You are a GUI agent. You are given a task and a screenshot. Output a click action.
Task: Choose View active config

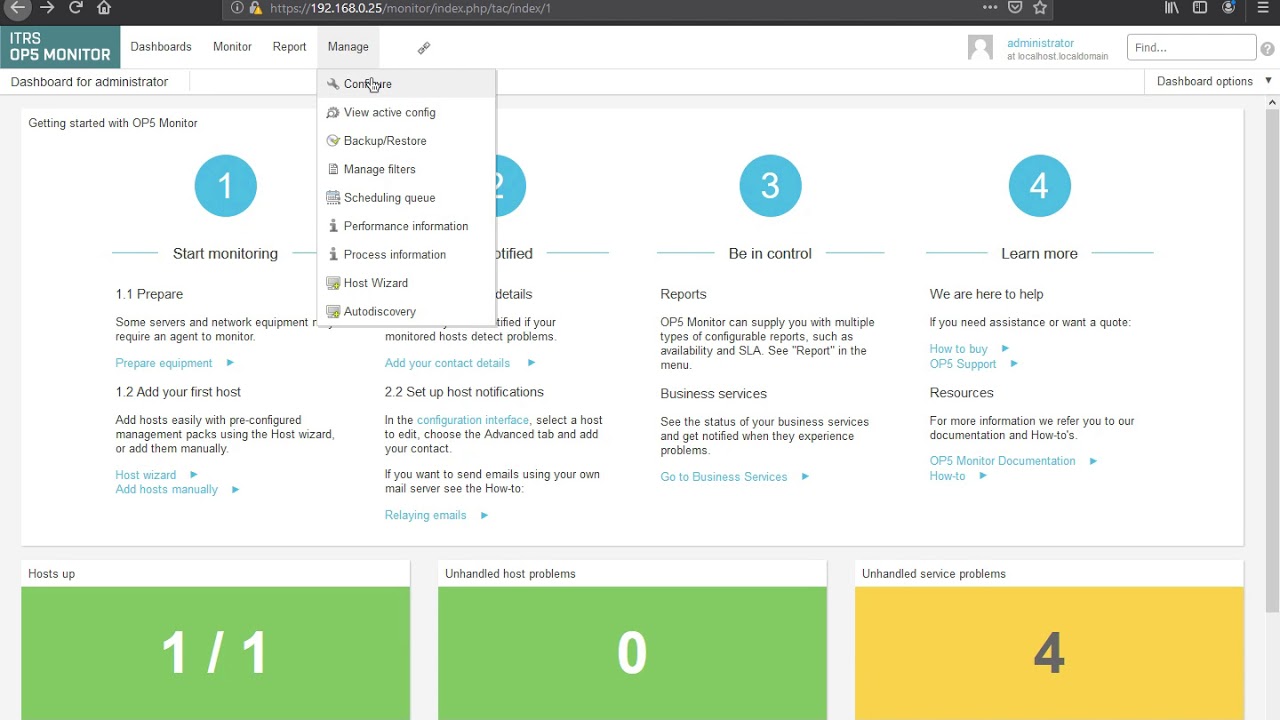[406, 112]
